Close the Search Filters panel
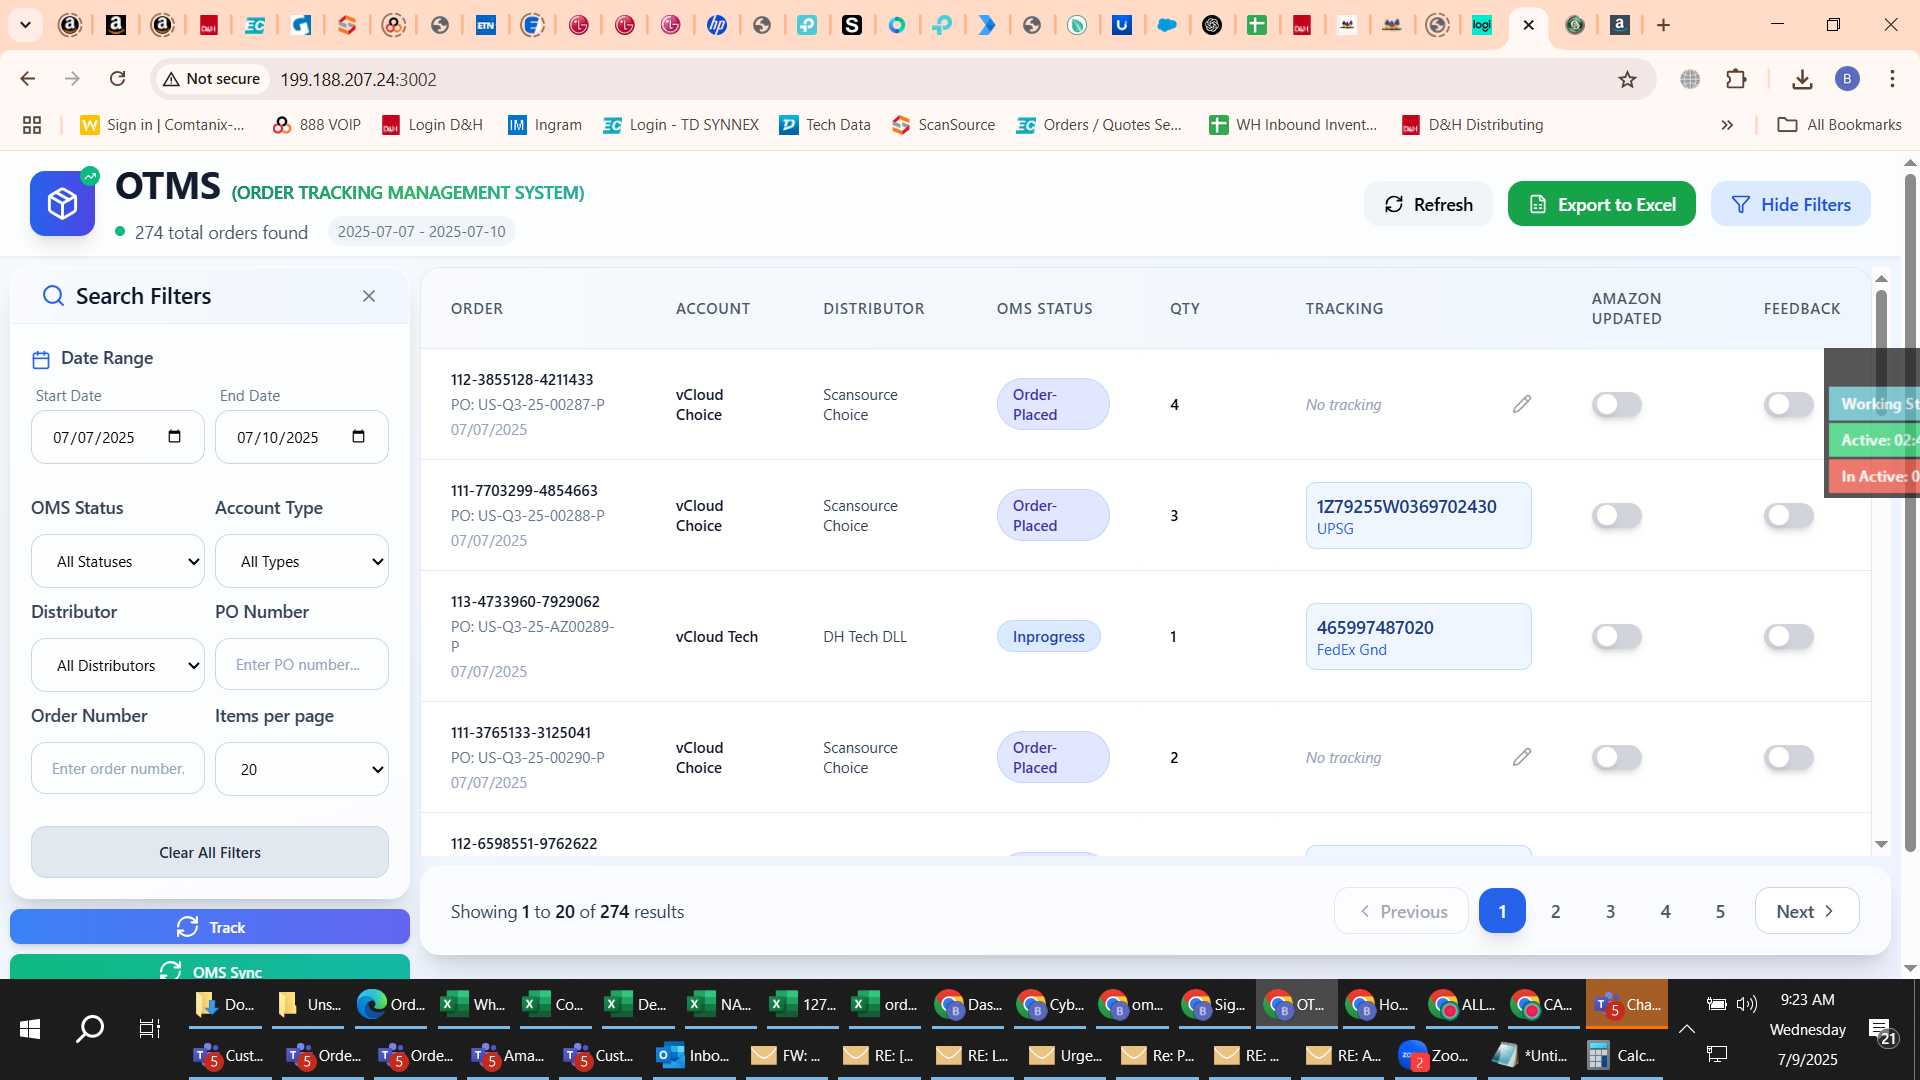The width and height of the screenshot is (1920, 1080). [369, 296]
